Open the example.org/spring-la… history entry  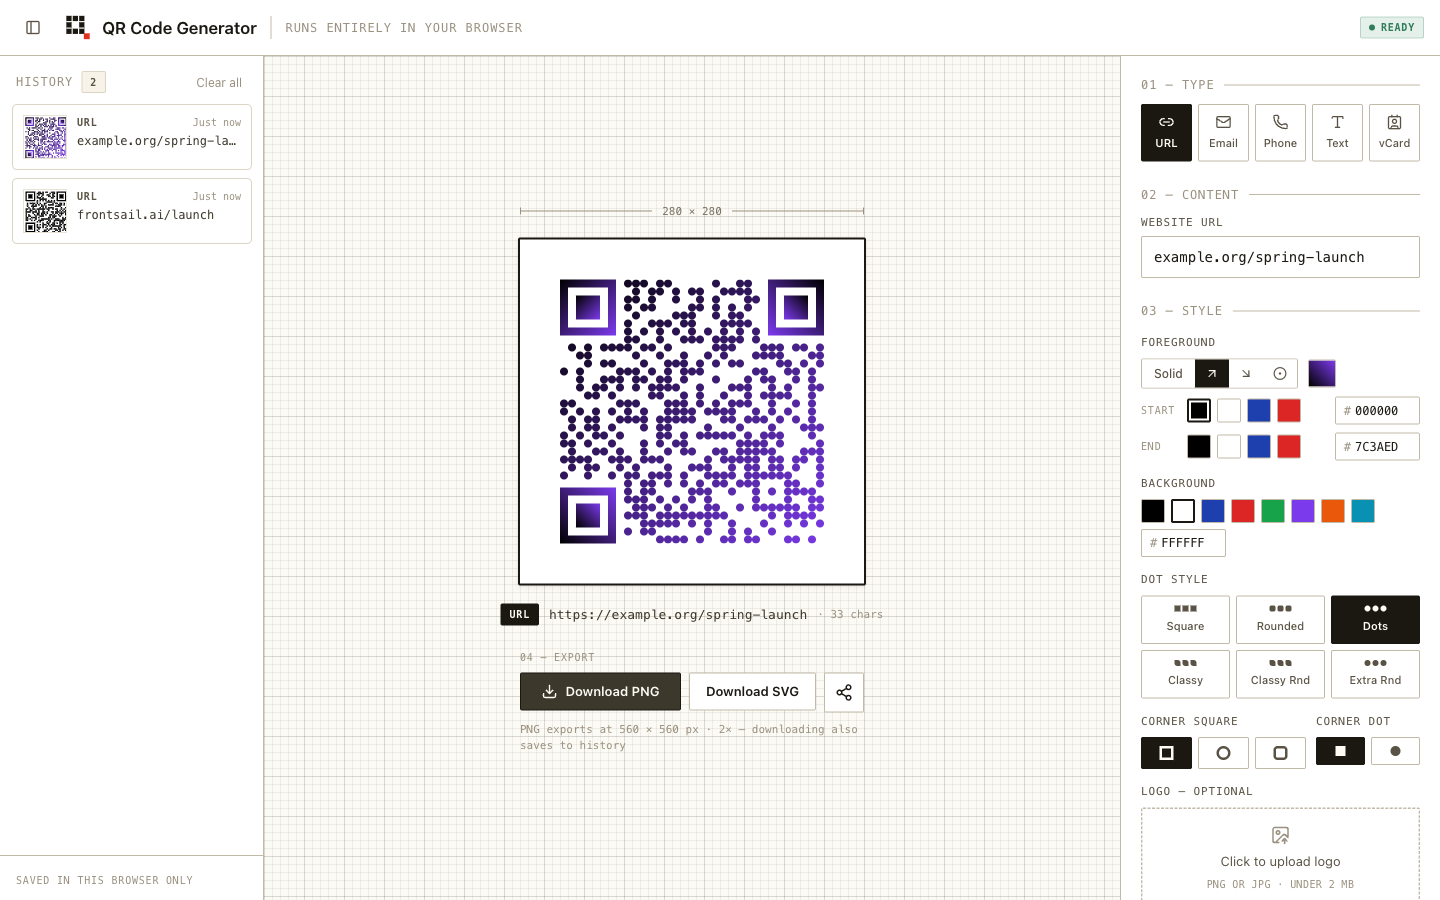click(x=132, y=137)
